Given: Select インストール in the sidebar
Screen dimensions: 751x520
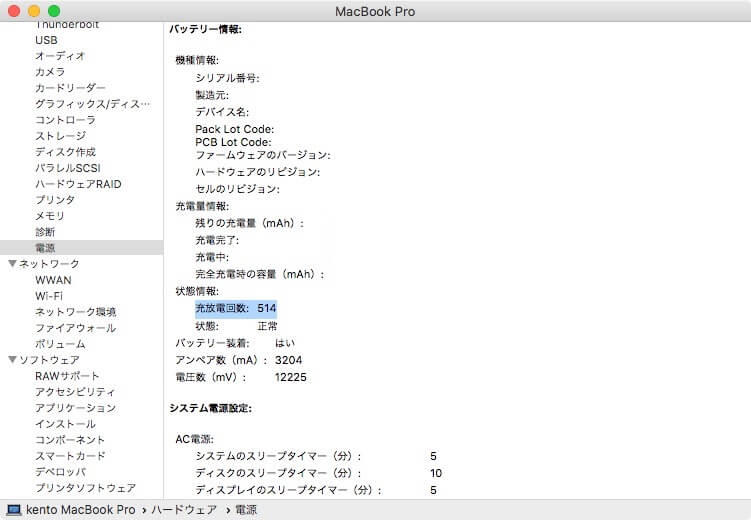Looking at the screenshot, I should 65,424.
